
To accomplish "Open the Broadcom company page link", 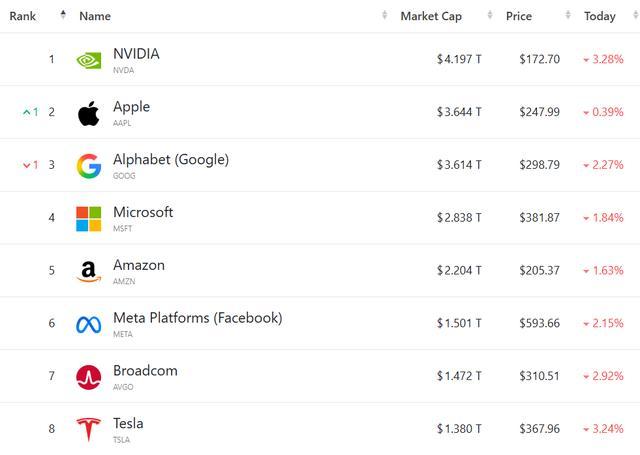I will pos(145,371).
